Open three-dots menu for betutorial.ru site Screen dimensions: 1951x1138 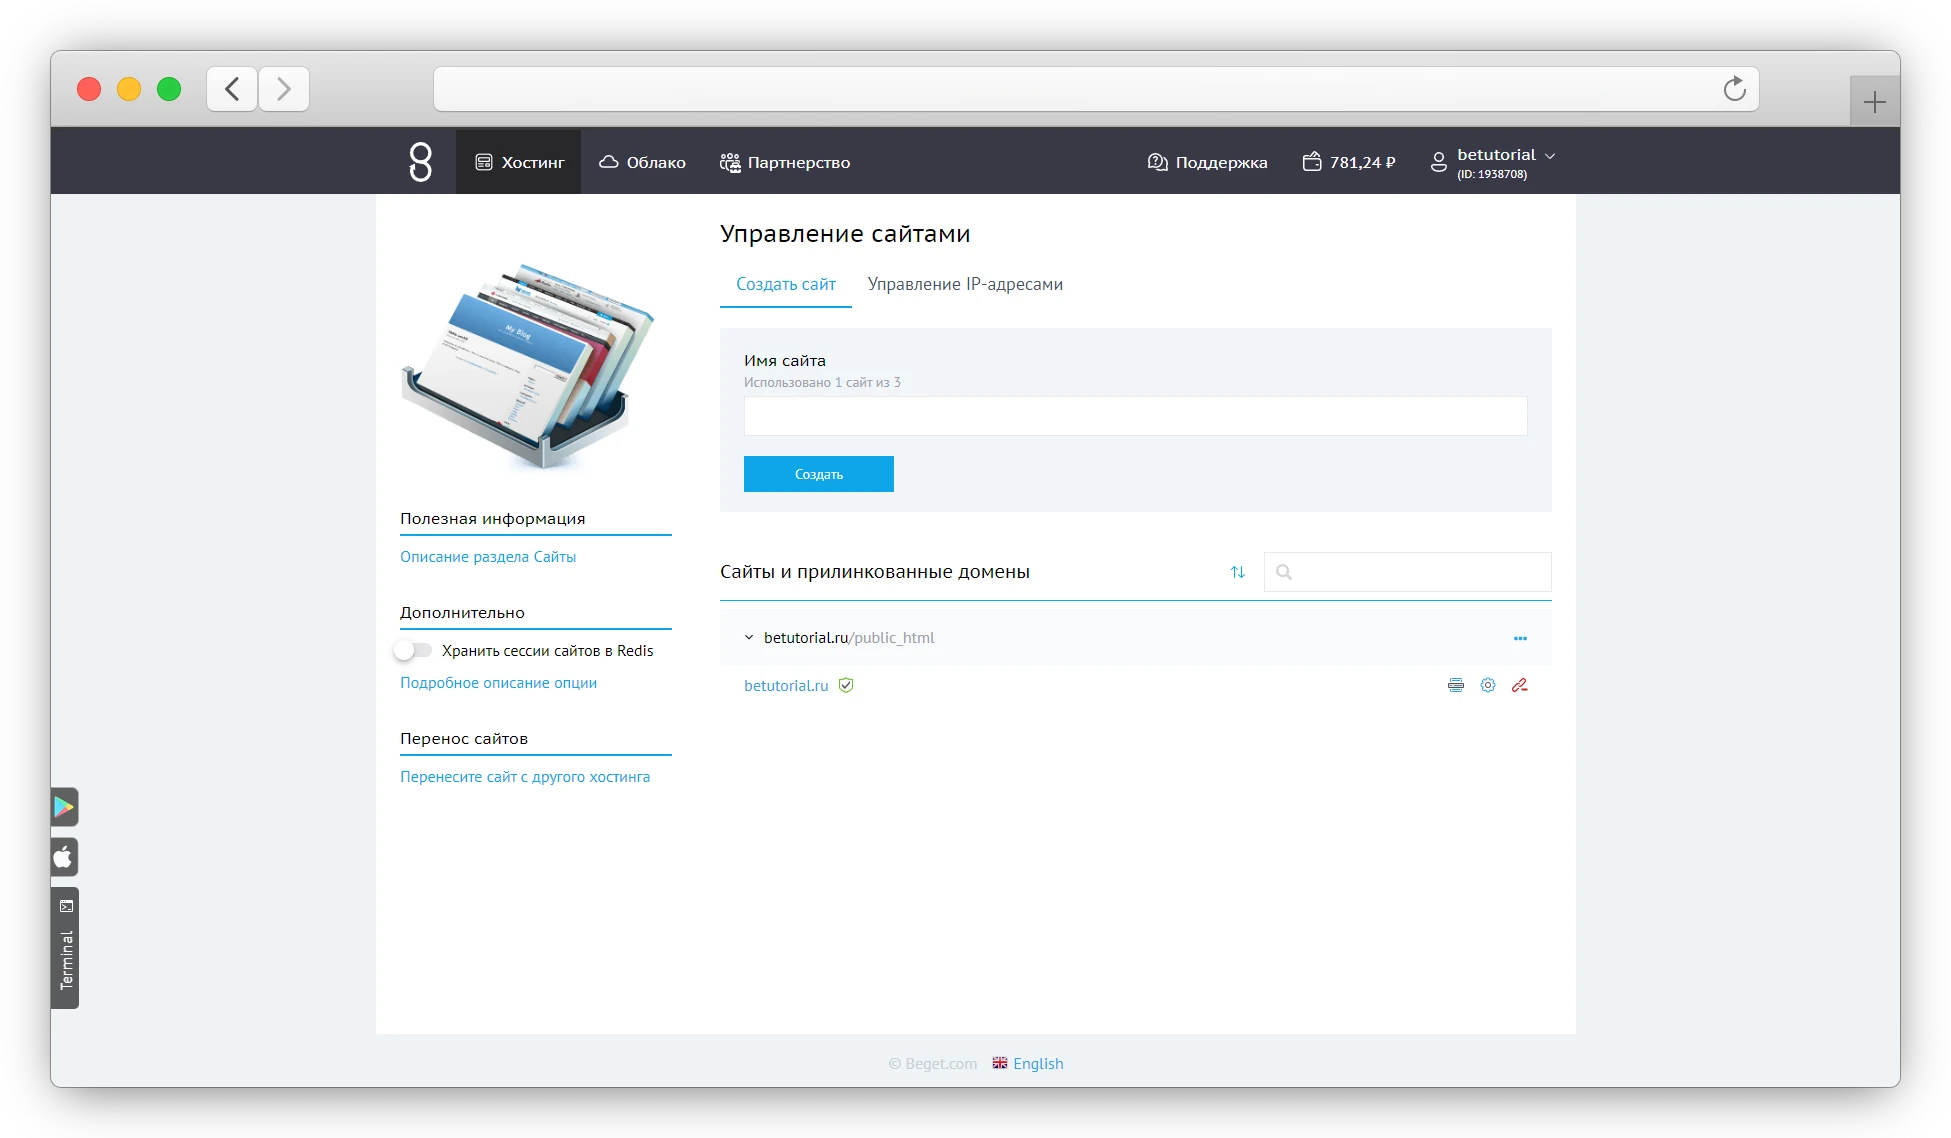click(1520, 638)
